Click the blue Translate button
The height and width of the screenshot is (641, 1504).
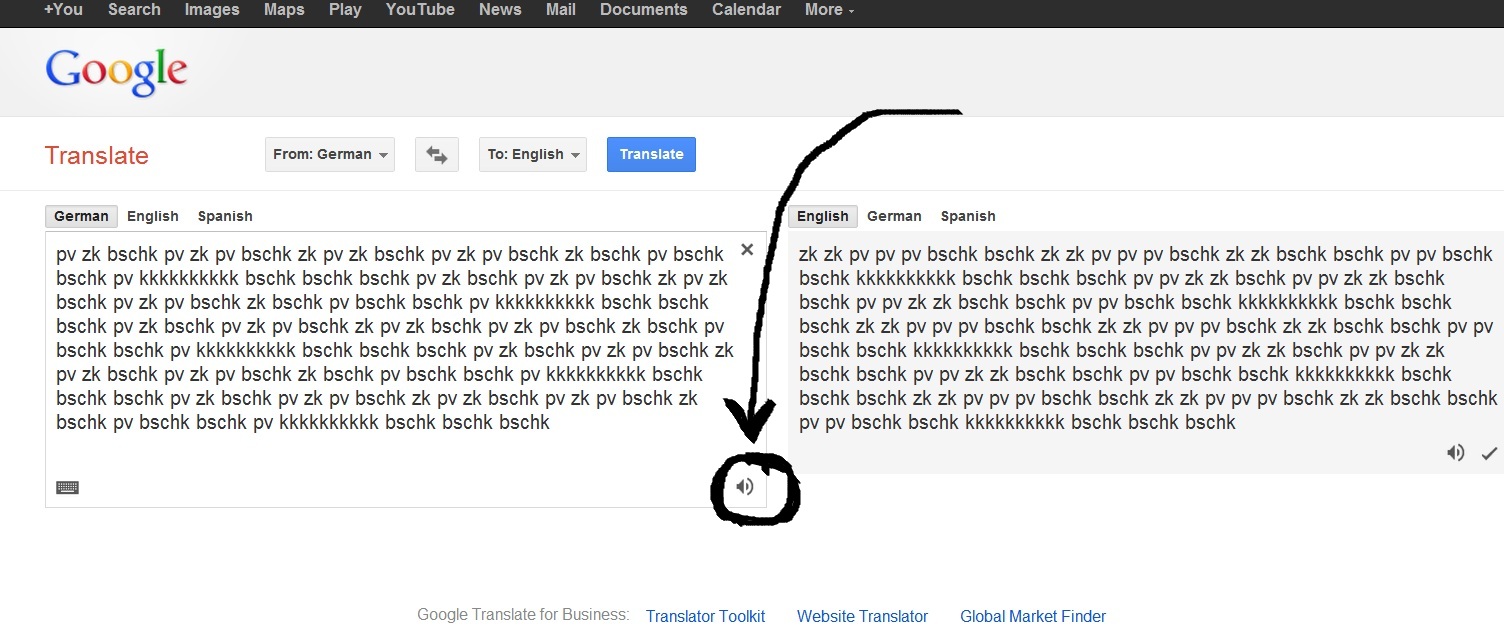(651, 155)
